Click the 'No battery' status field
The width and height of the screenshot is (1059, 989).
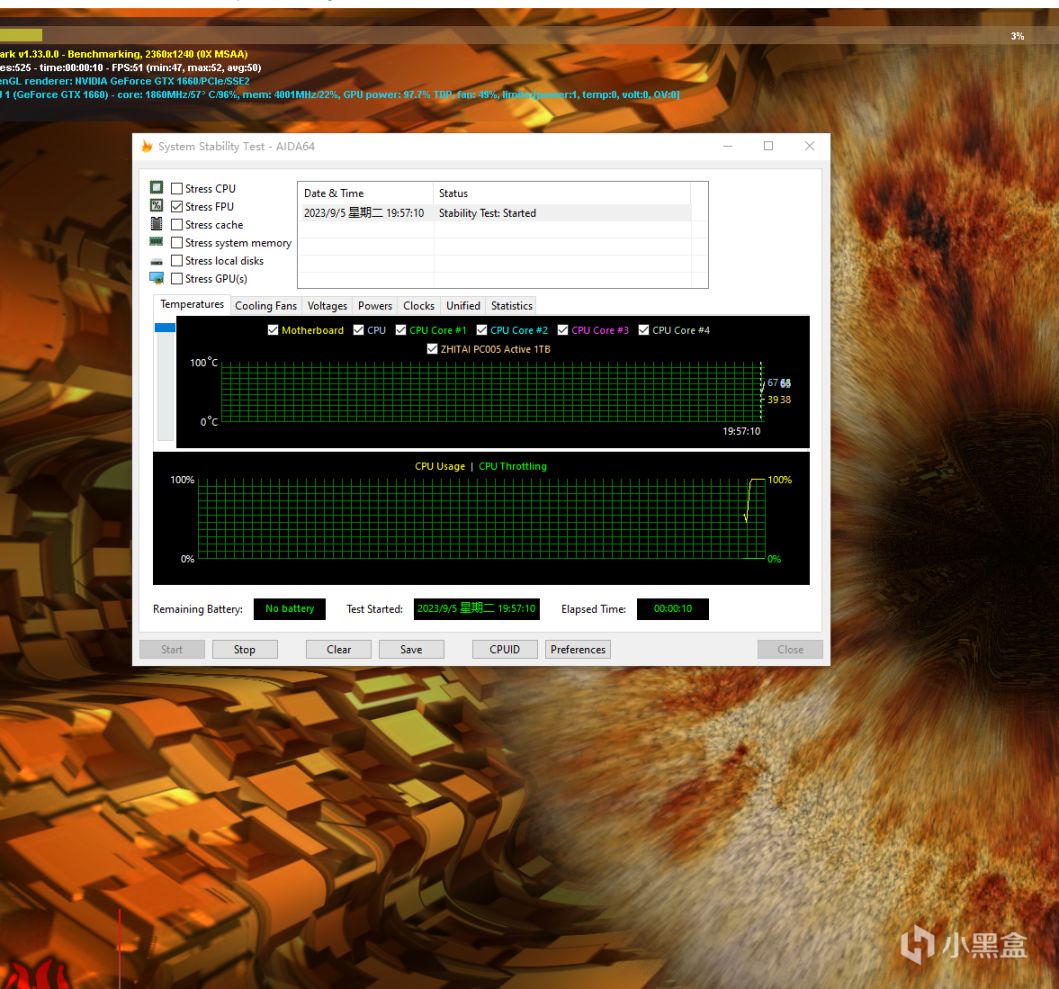(x=290, y=609)
